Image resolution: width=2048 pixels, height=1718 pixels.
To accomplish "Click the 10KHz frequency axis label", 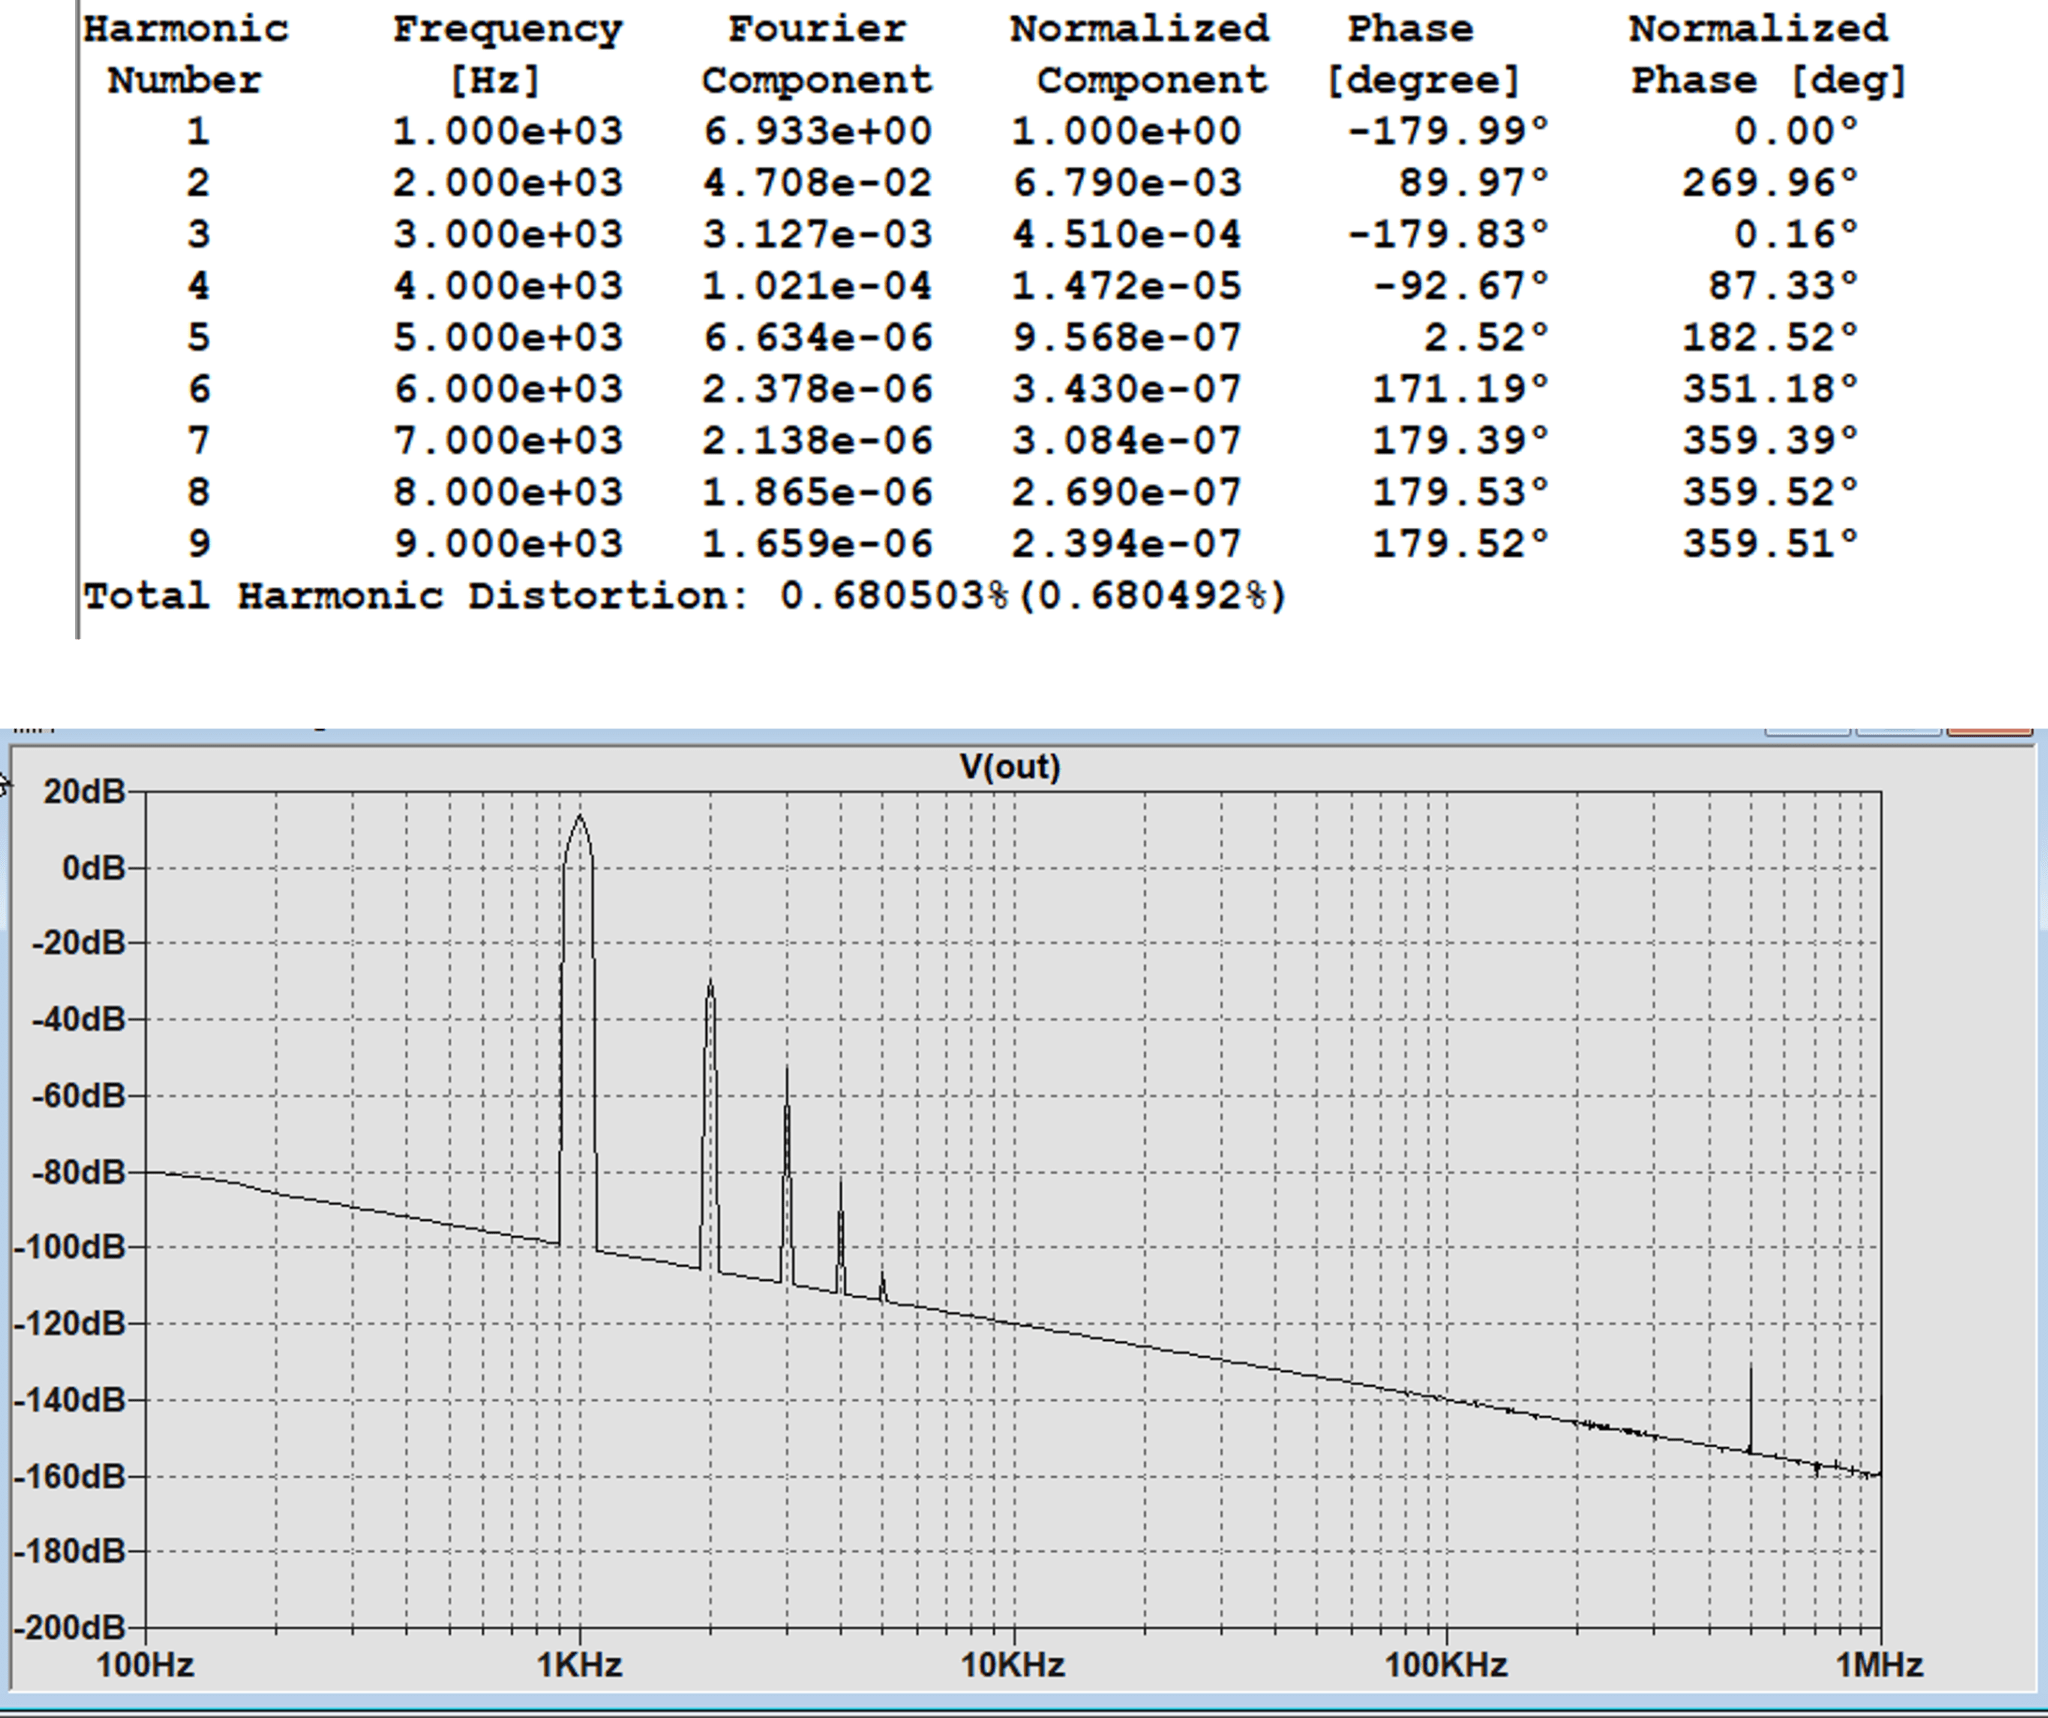I will [1013, 1665].
